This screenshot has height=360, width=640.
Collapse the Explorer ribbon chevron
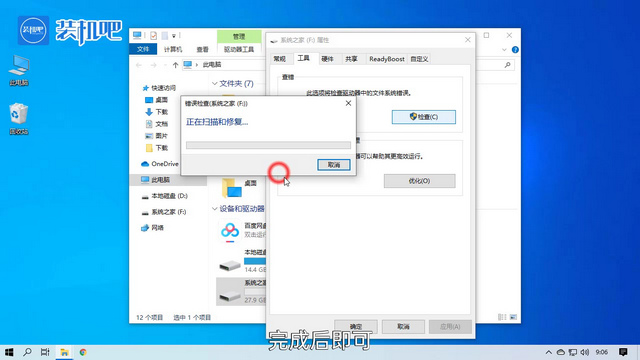504,50
